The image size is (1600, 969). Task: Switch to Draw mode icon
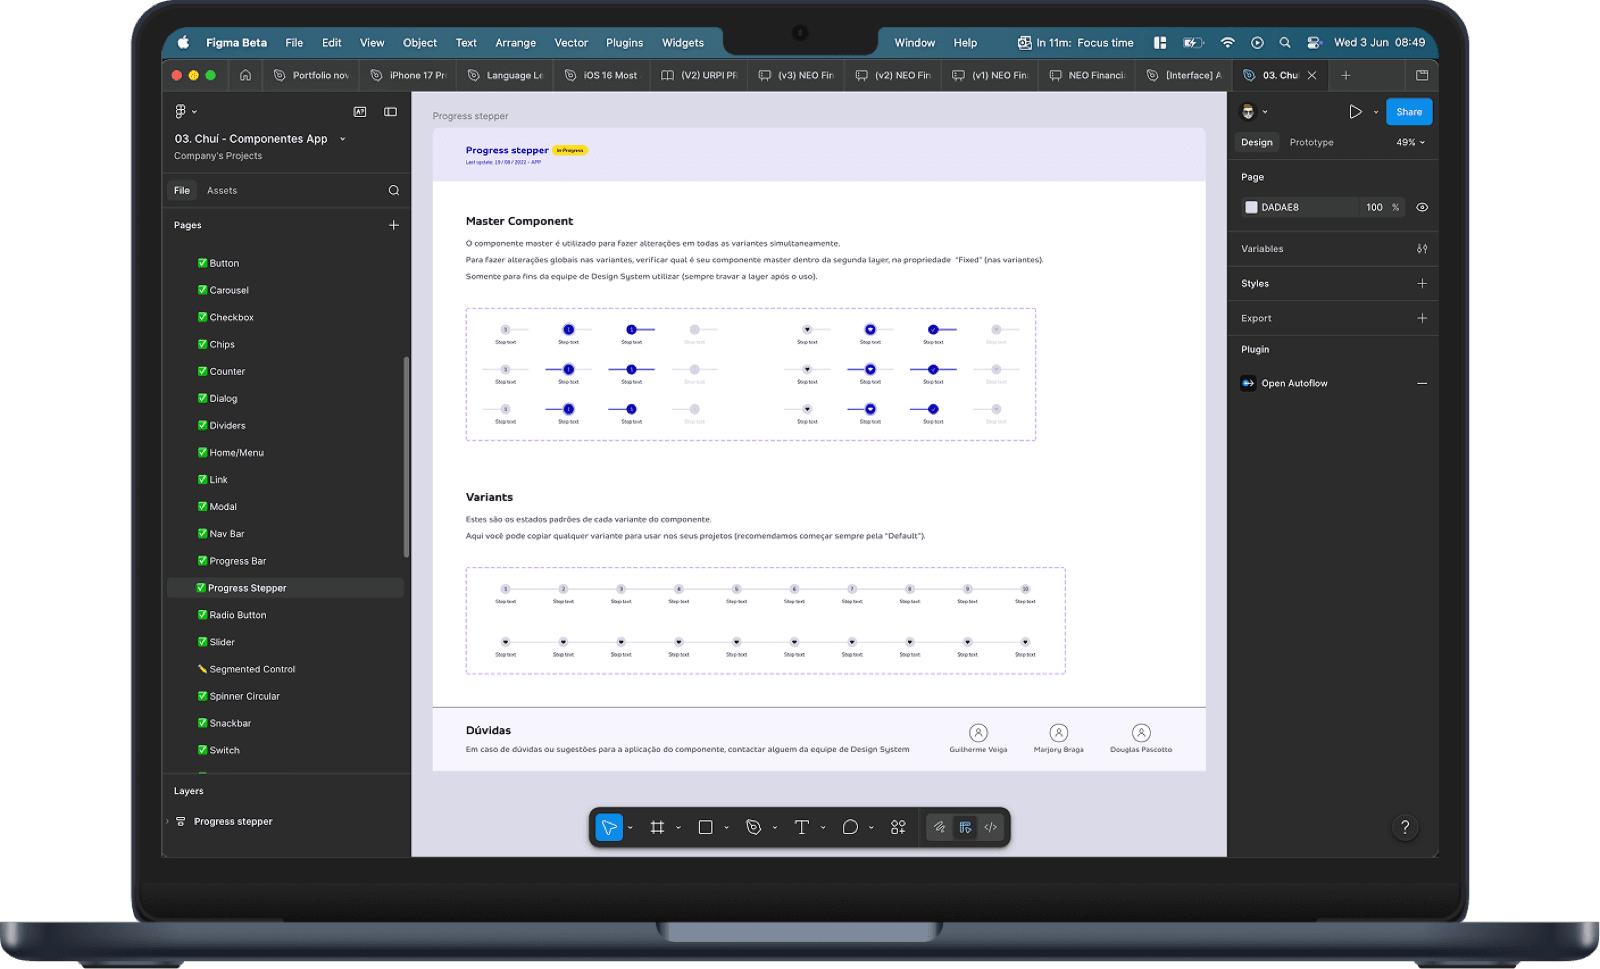pyautogui.click(x=939, y=827)
